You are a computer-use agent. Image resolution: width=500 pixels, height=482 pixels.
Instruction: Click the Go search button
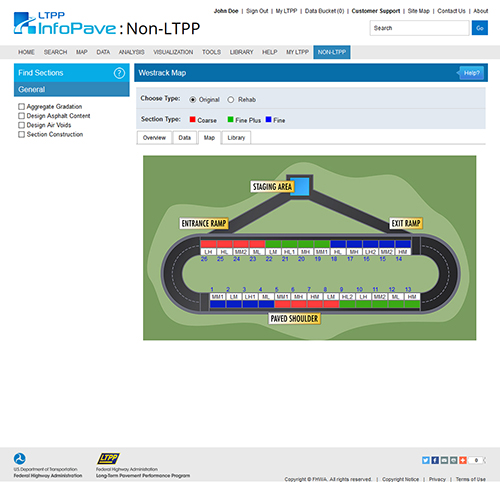[480, 28]
